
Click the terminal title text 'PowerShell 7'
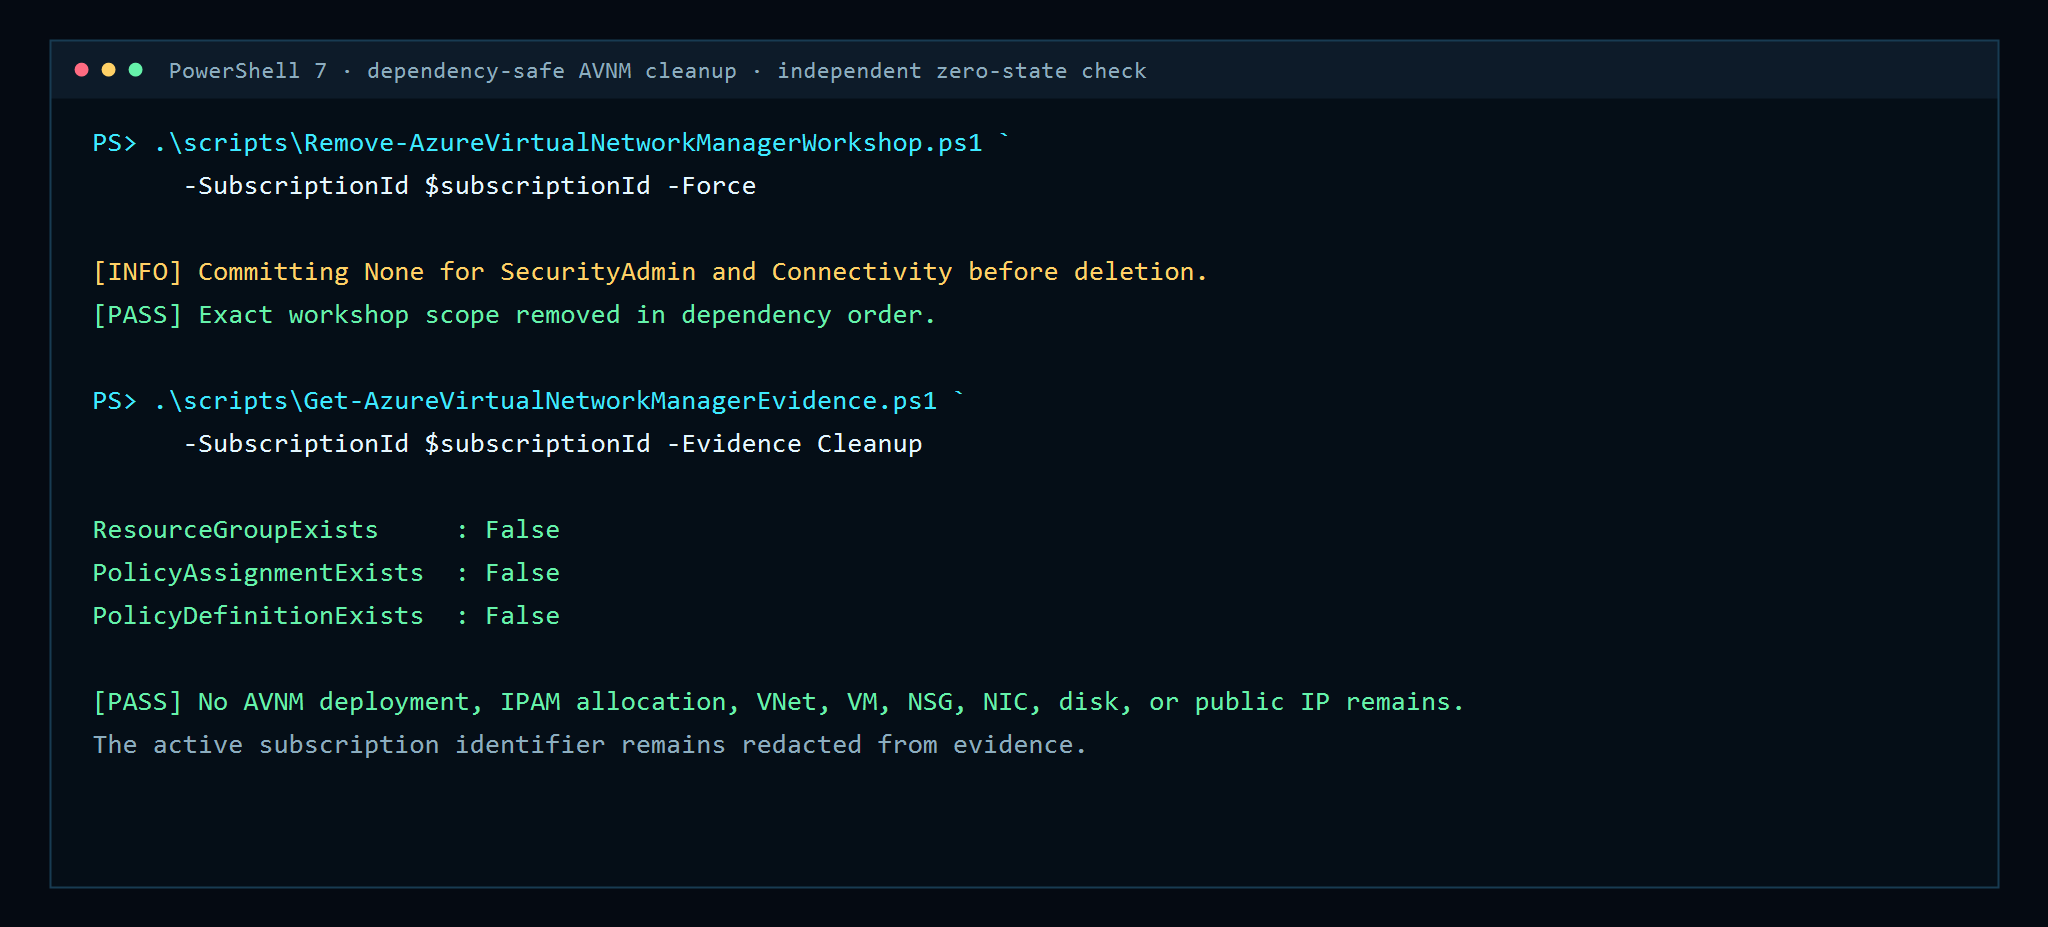248,71
